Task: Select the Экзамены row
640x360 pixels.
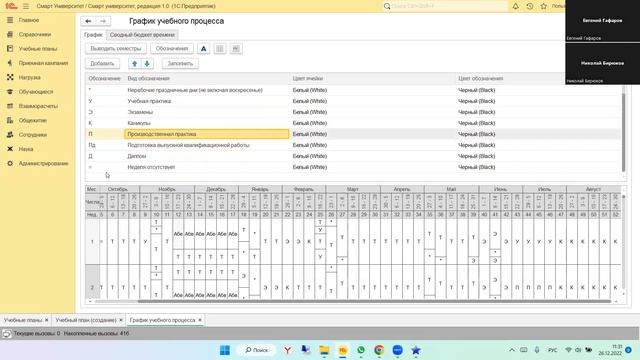Action: [x=353, y=112]
